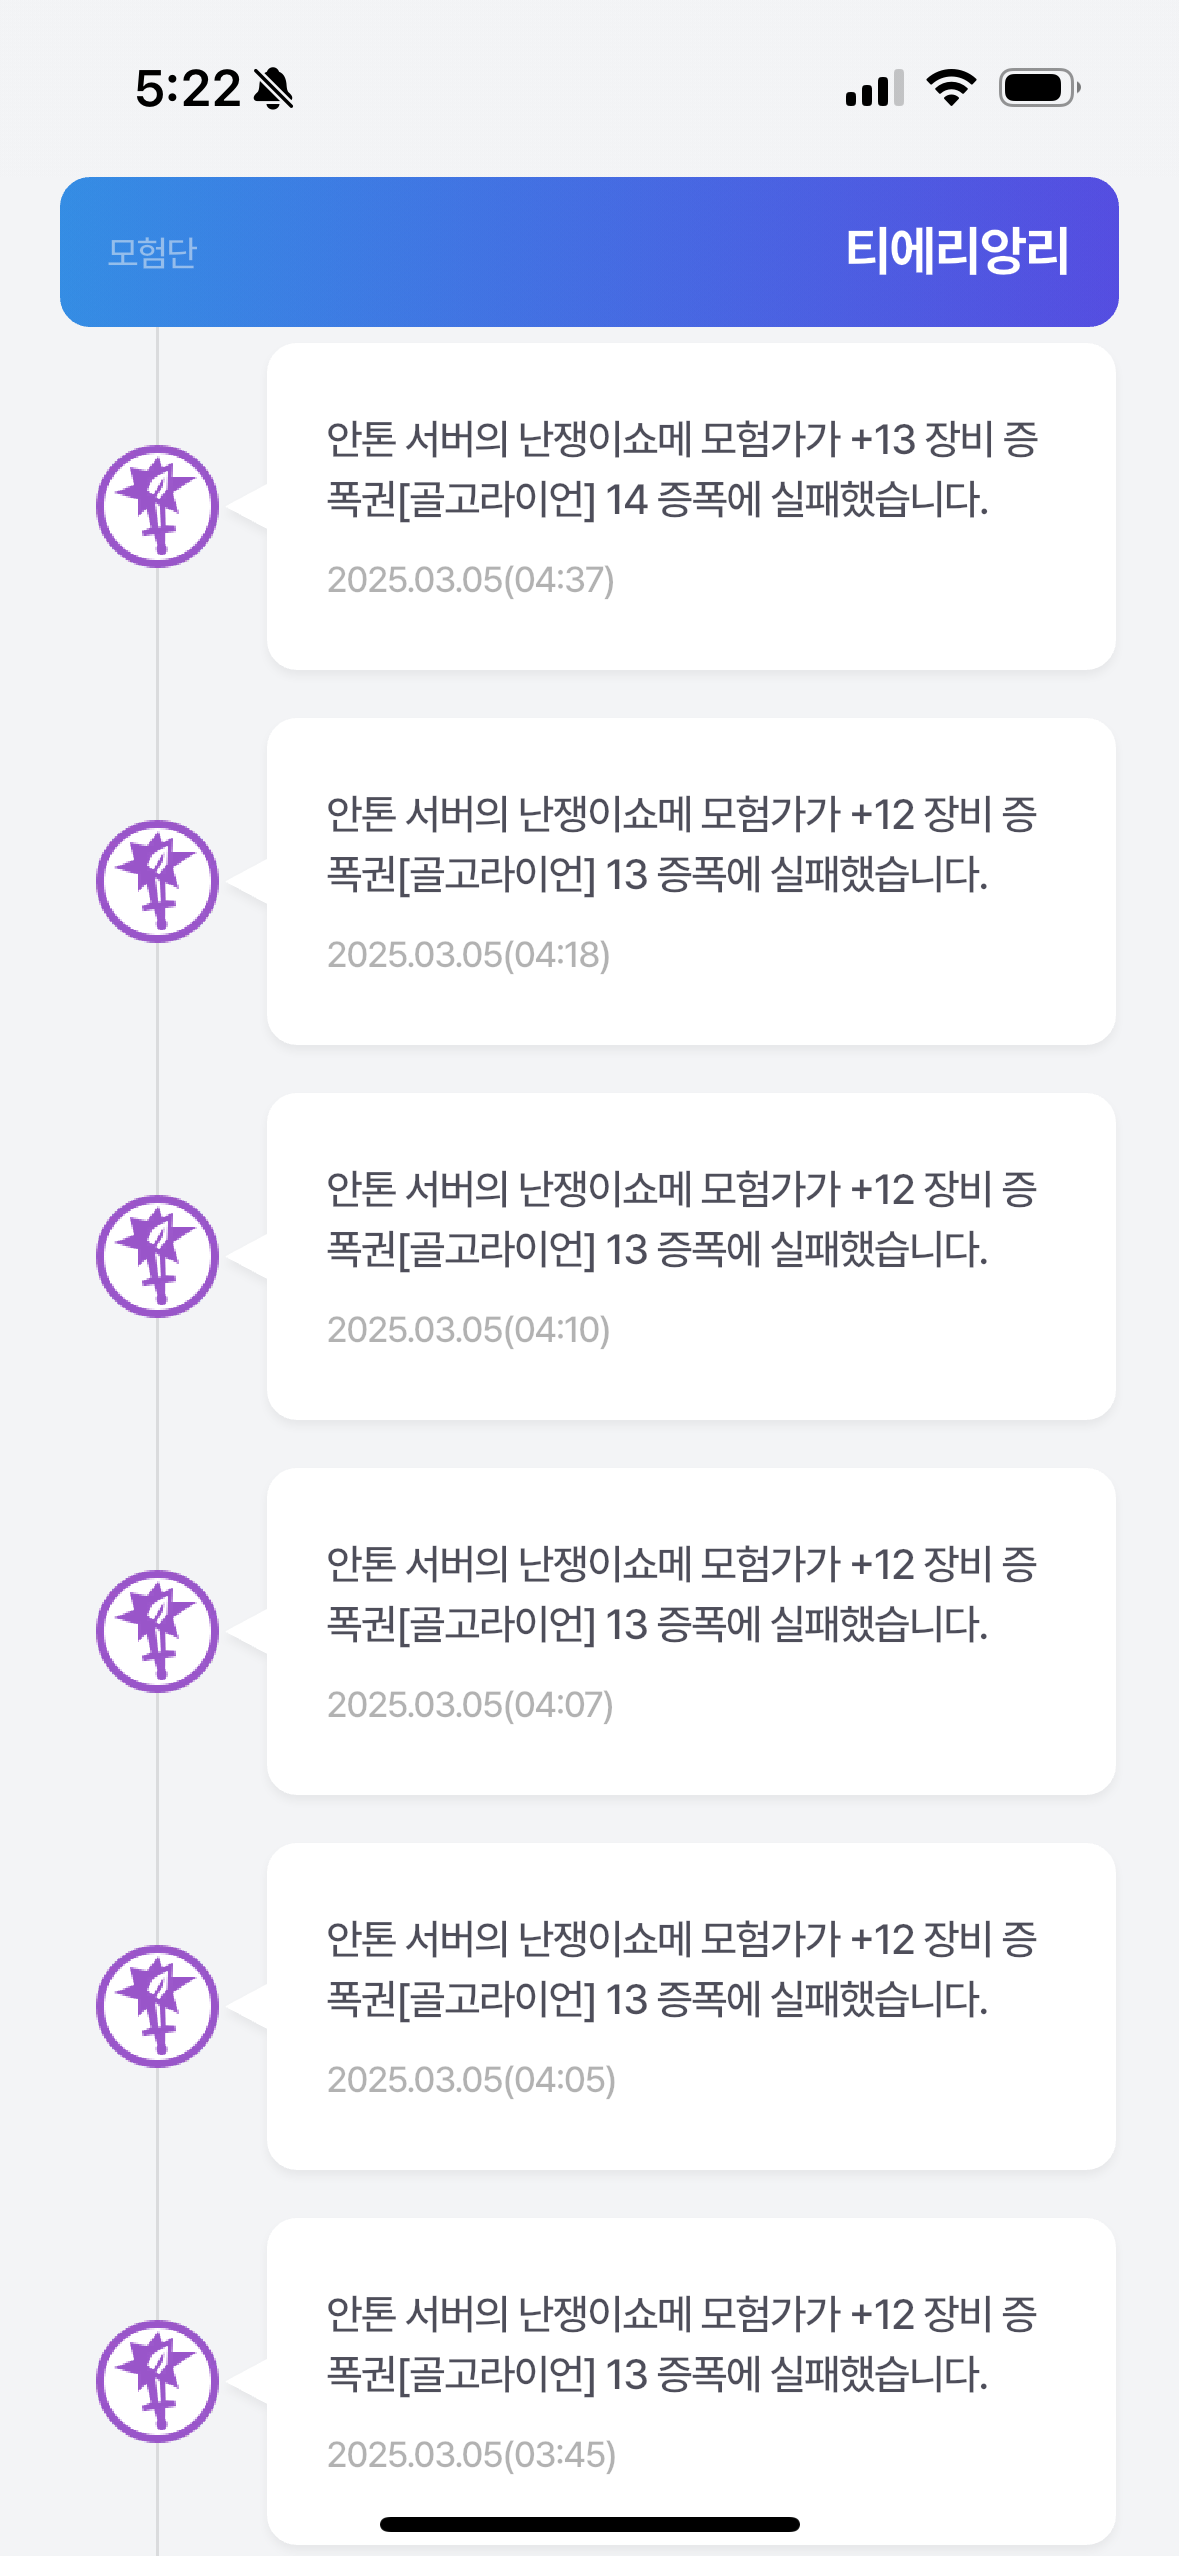Image resolution: width=1179 pixels, height=2556 pixels.
Task: Tap the 2025.03.05(03:45) timestamp
Action: 471,2455
